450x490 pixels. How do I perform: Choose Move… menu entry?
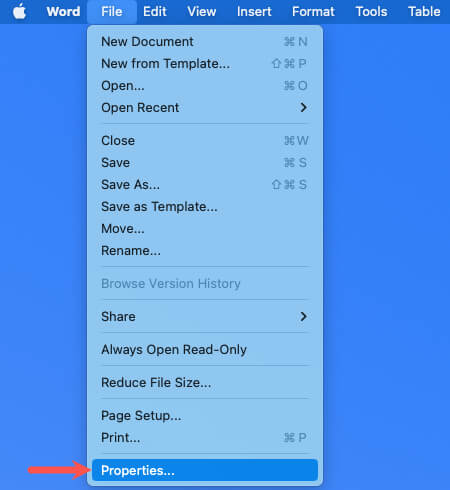click(205, 229)
